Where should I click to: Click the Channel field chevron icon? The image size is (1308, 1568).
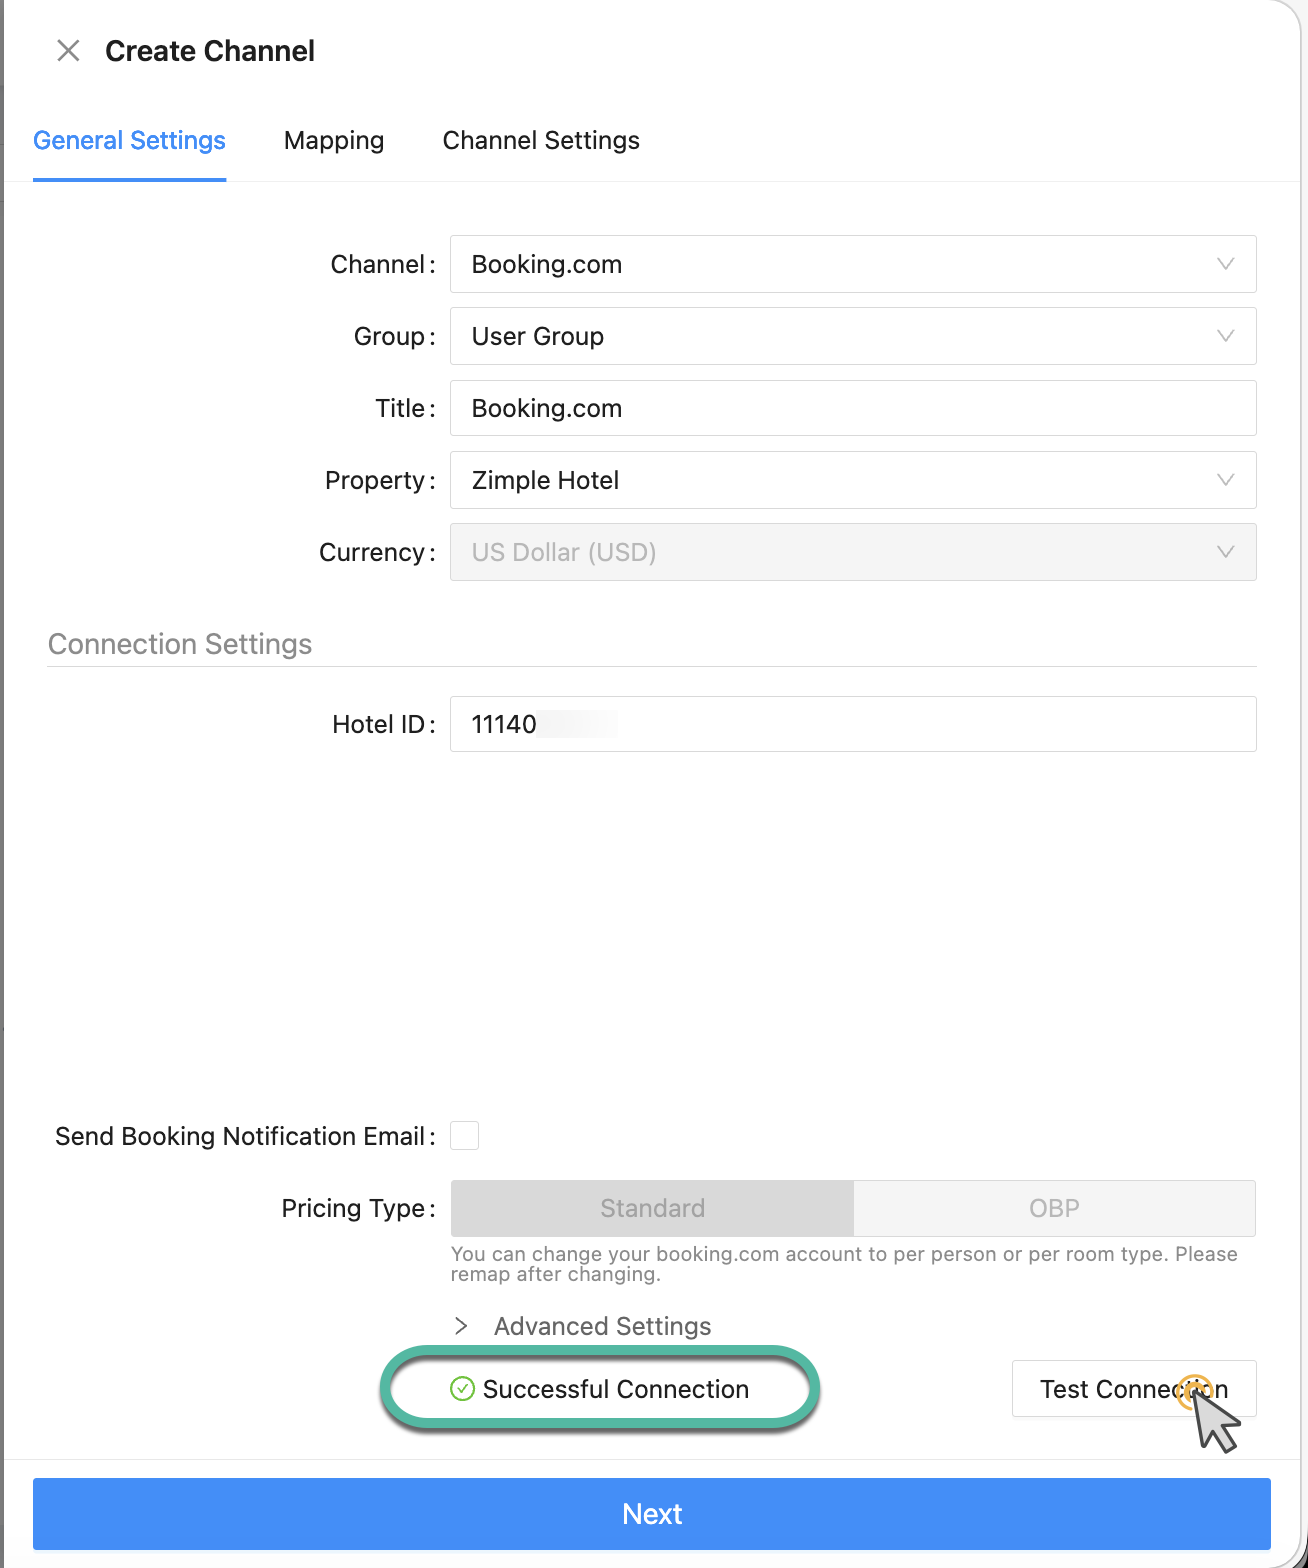1225,264
